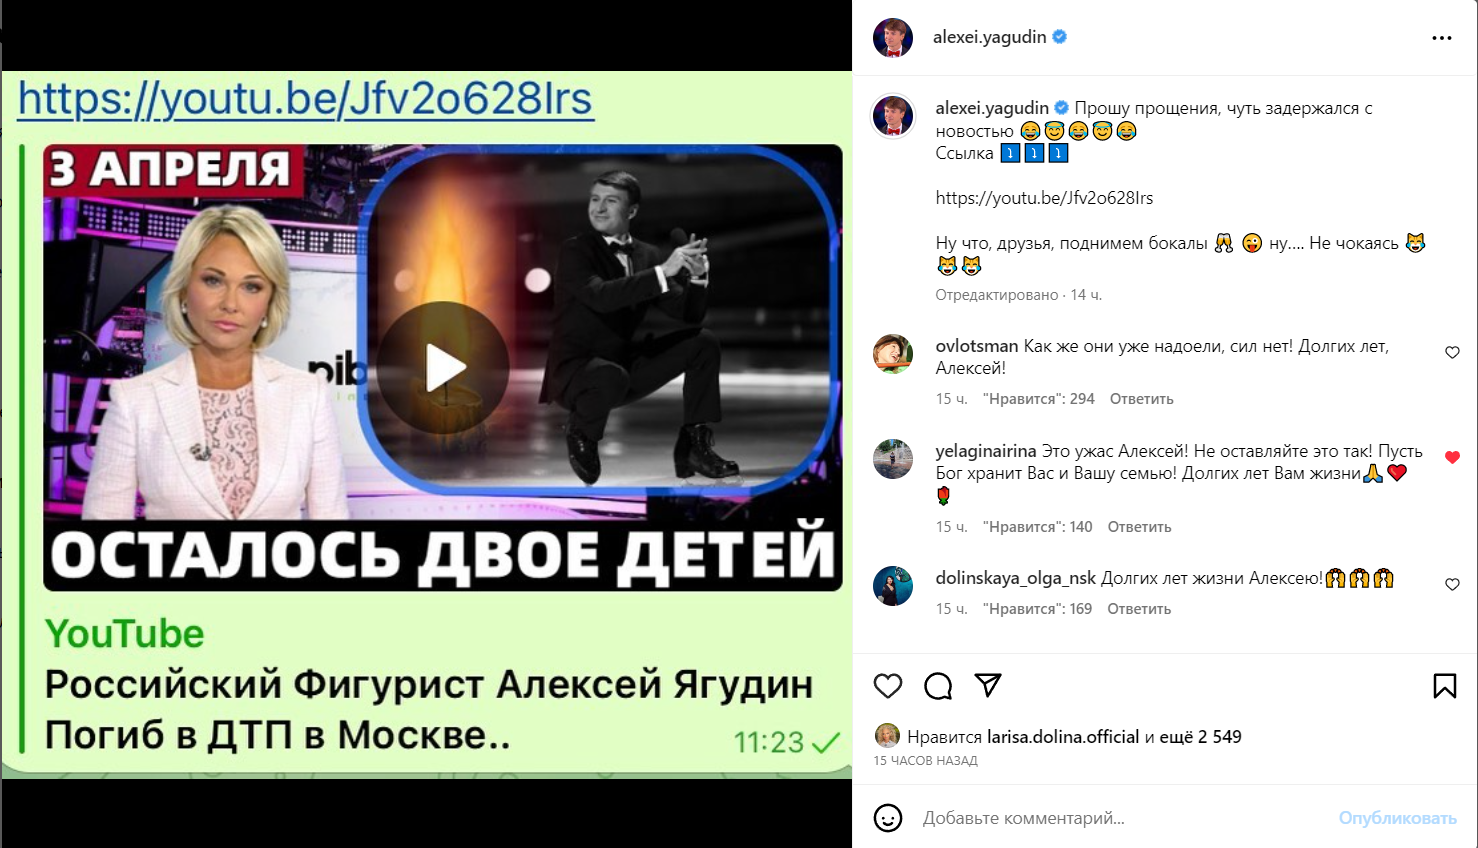Open the larisa.dolina.official profile link
Viewport: 1478px width, 848px height.
click(1063, 737)
